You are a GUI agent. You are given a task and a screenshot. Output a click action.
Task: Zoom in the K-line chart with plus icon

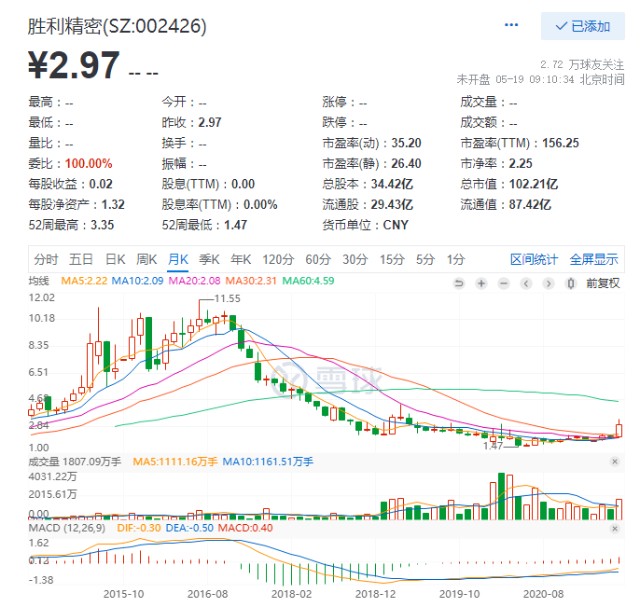click(482, 283)
